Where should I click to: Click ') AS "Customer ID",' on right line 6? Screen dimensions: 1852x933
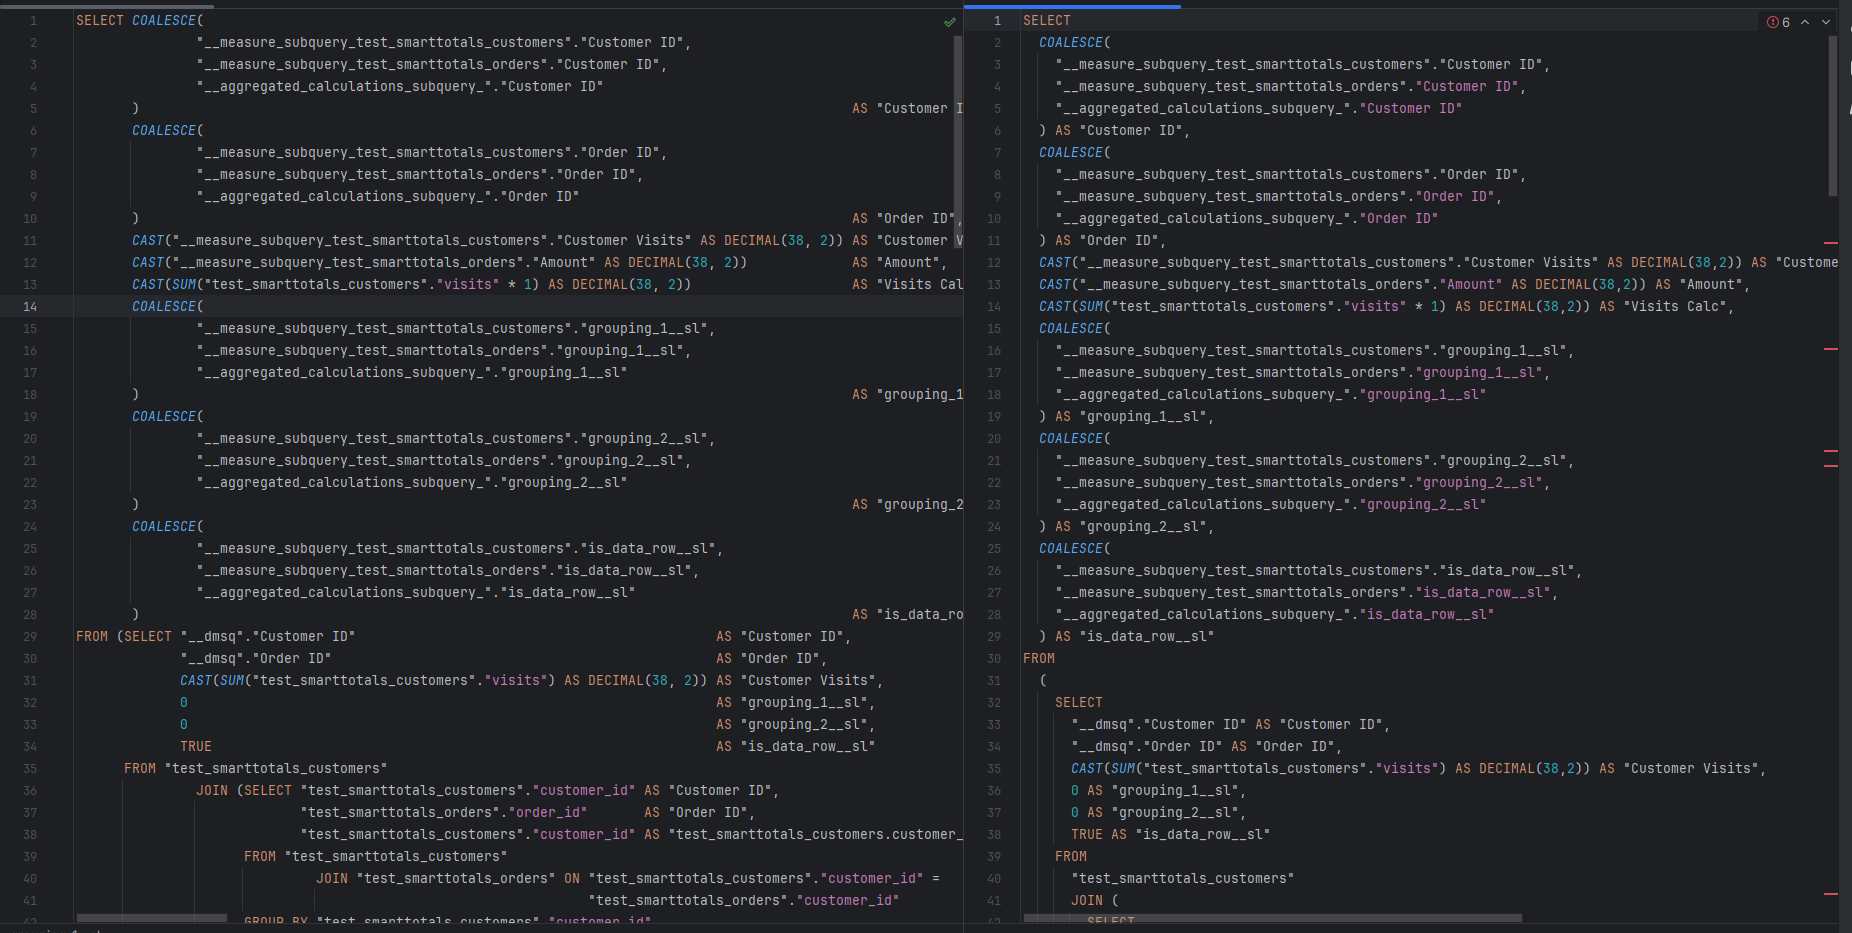1115,131
